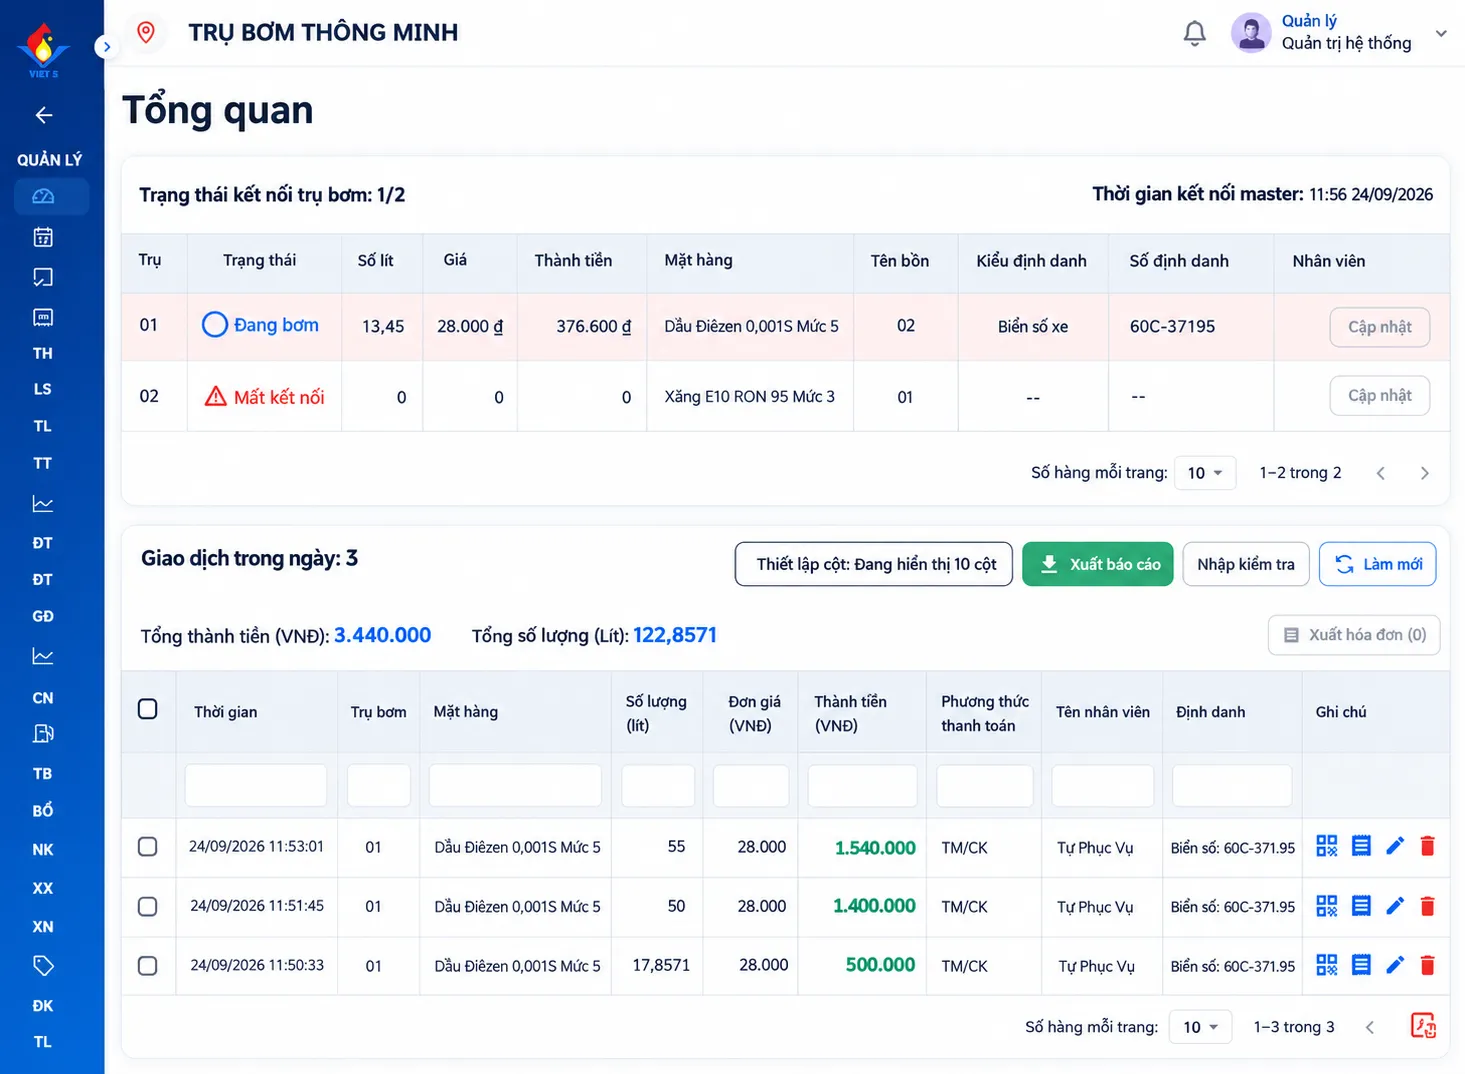This screenshot has width=1465, height=1074.
Task: Select the 24/09/2026 11:51:45 transaction checkbox
Action: pyautogui.click(x=148, y=907)
